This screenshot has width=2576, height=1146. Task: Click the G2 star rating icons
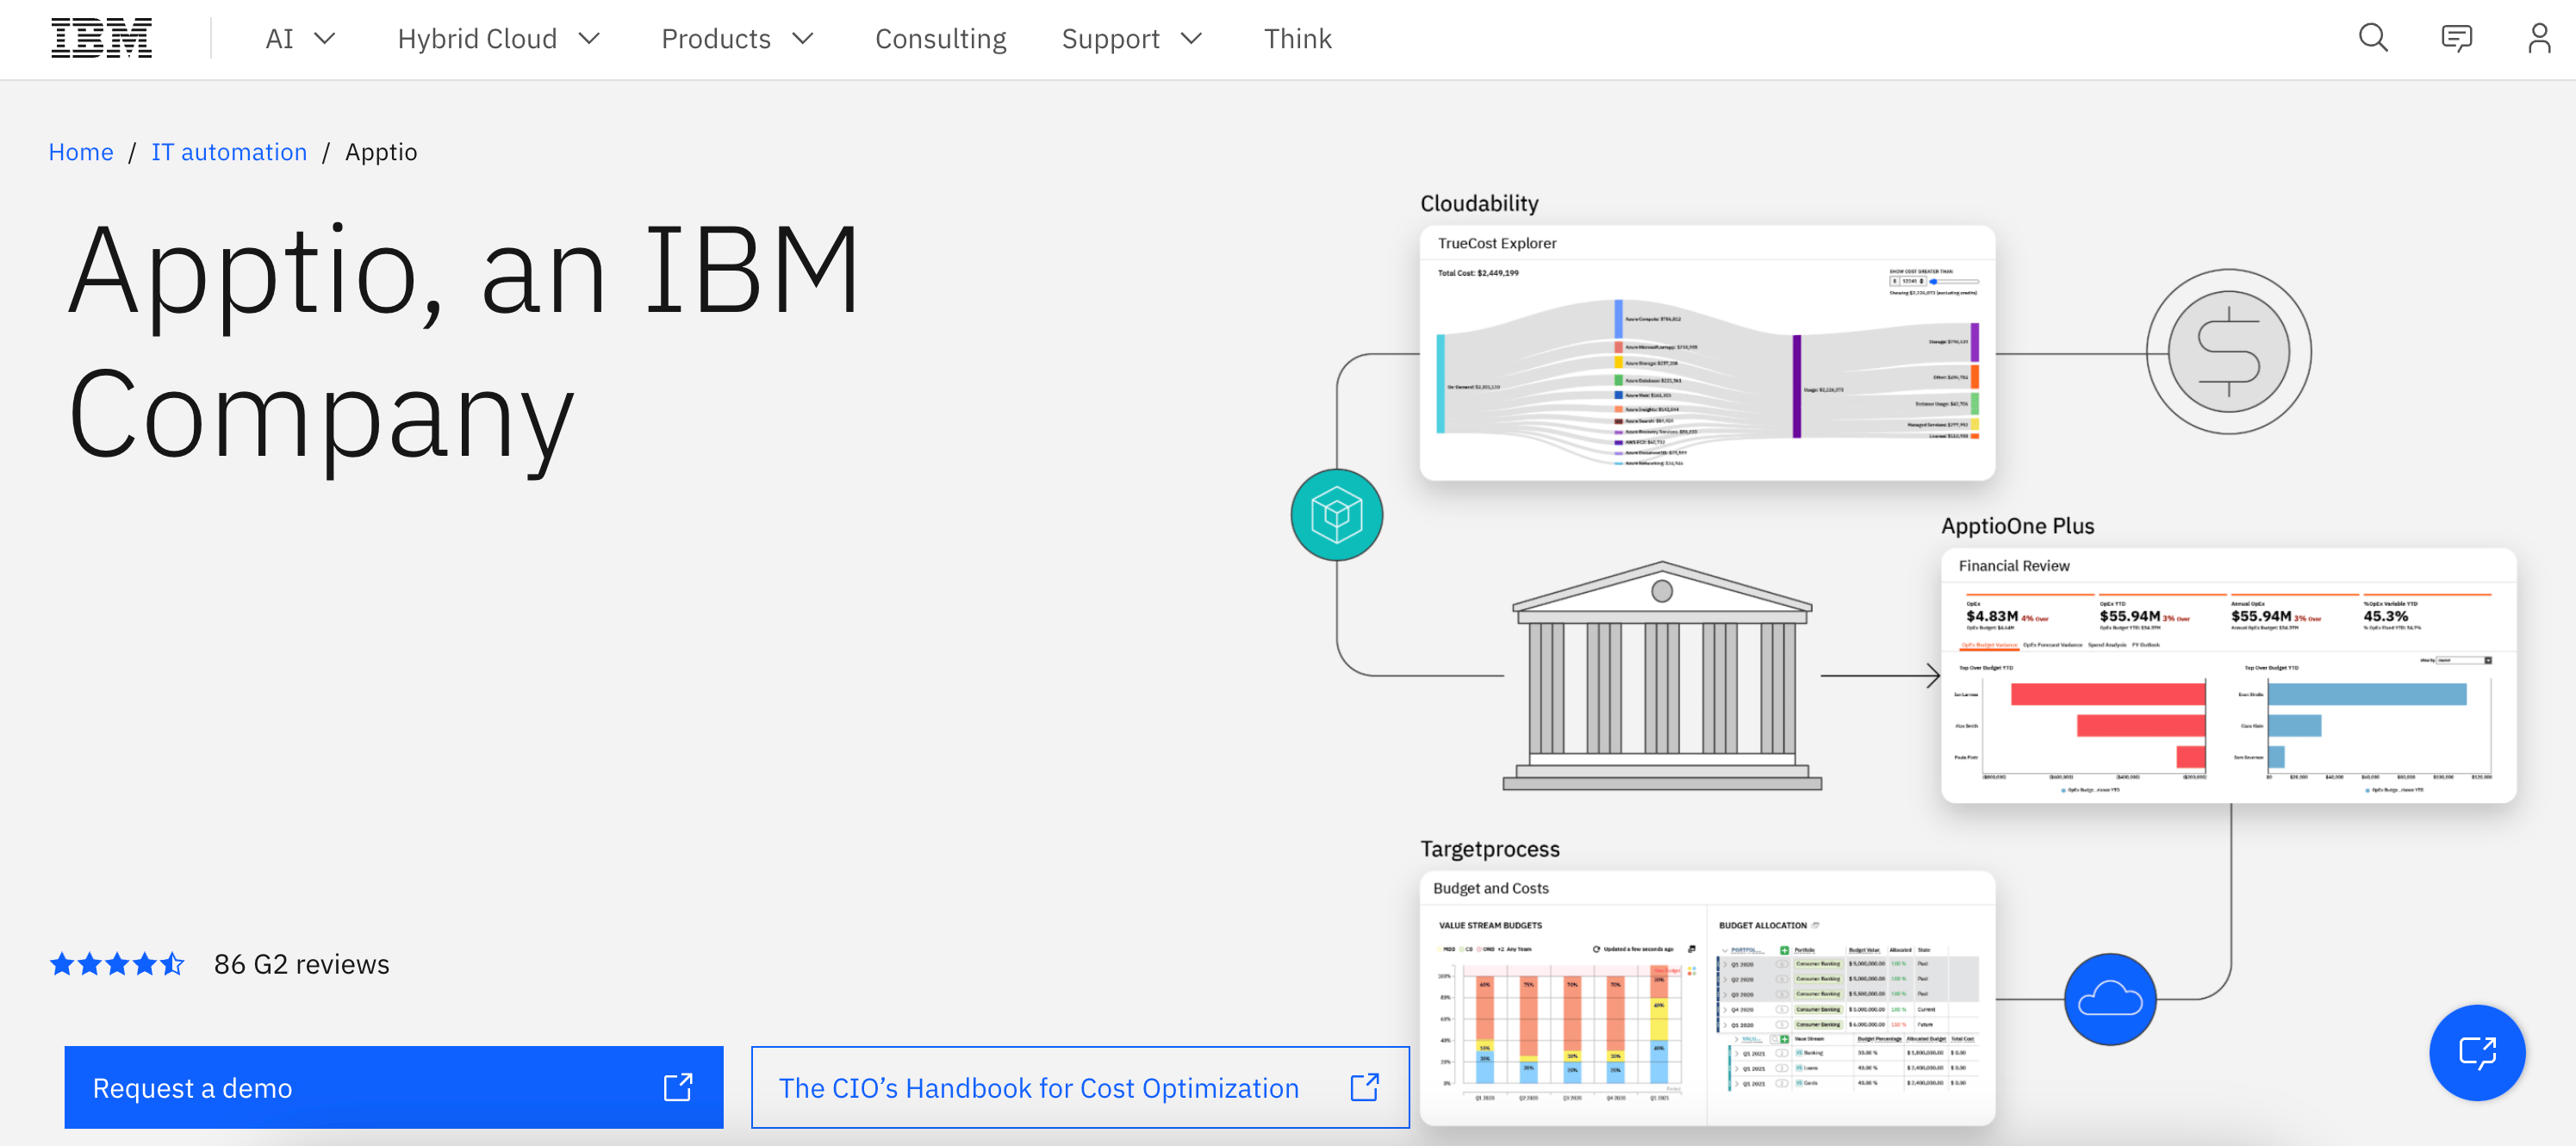click(117, 964)
